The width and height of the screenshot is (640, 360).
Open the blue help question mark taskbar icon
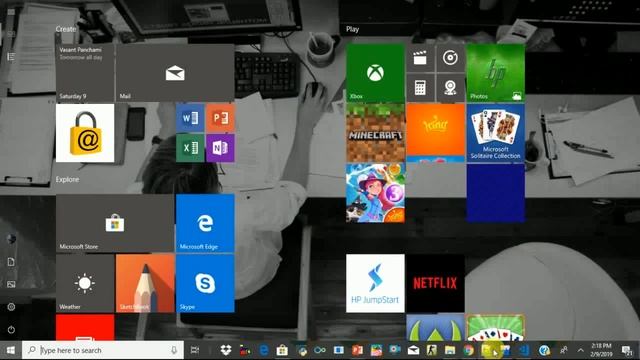544,350
